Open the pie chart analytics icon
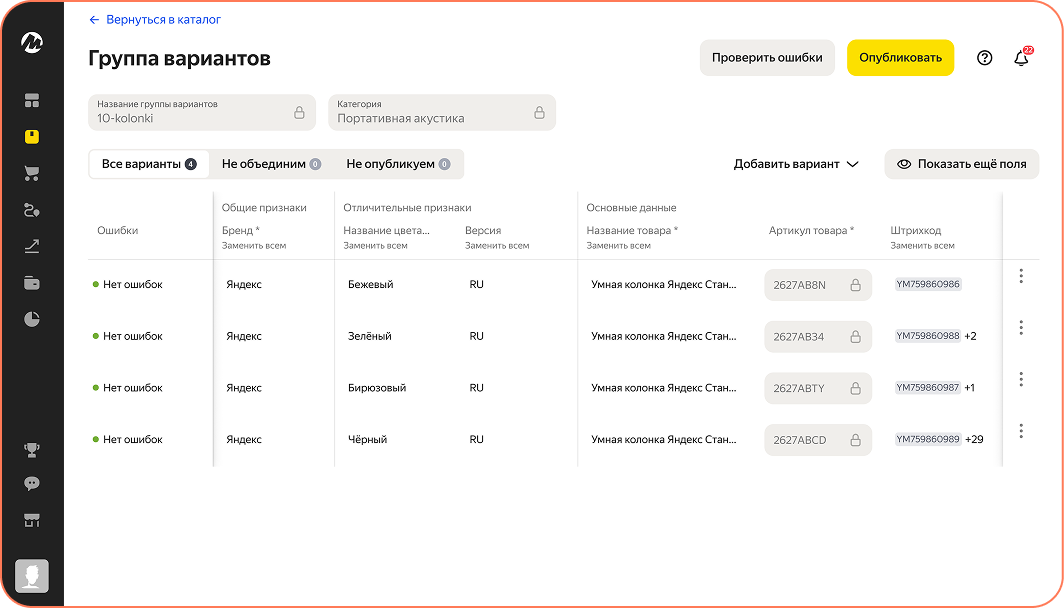Screen dimensions: 1064x608 pyautogui.click(x=32, y=320)
